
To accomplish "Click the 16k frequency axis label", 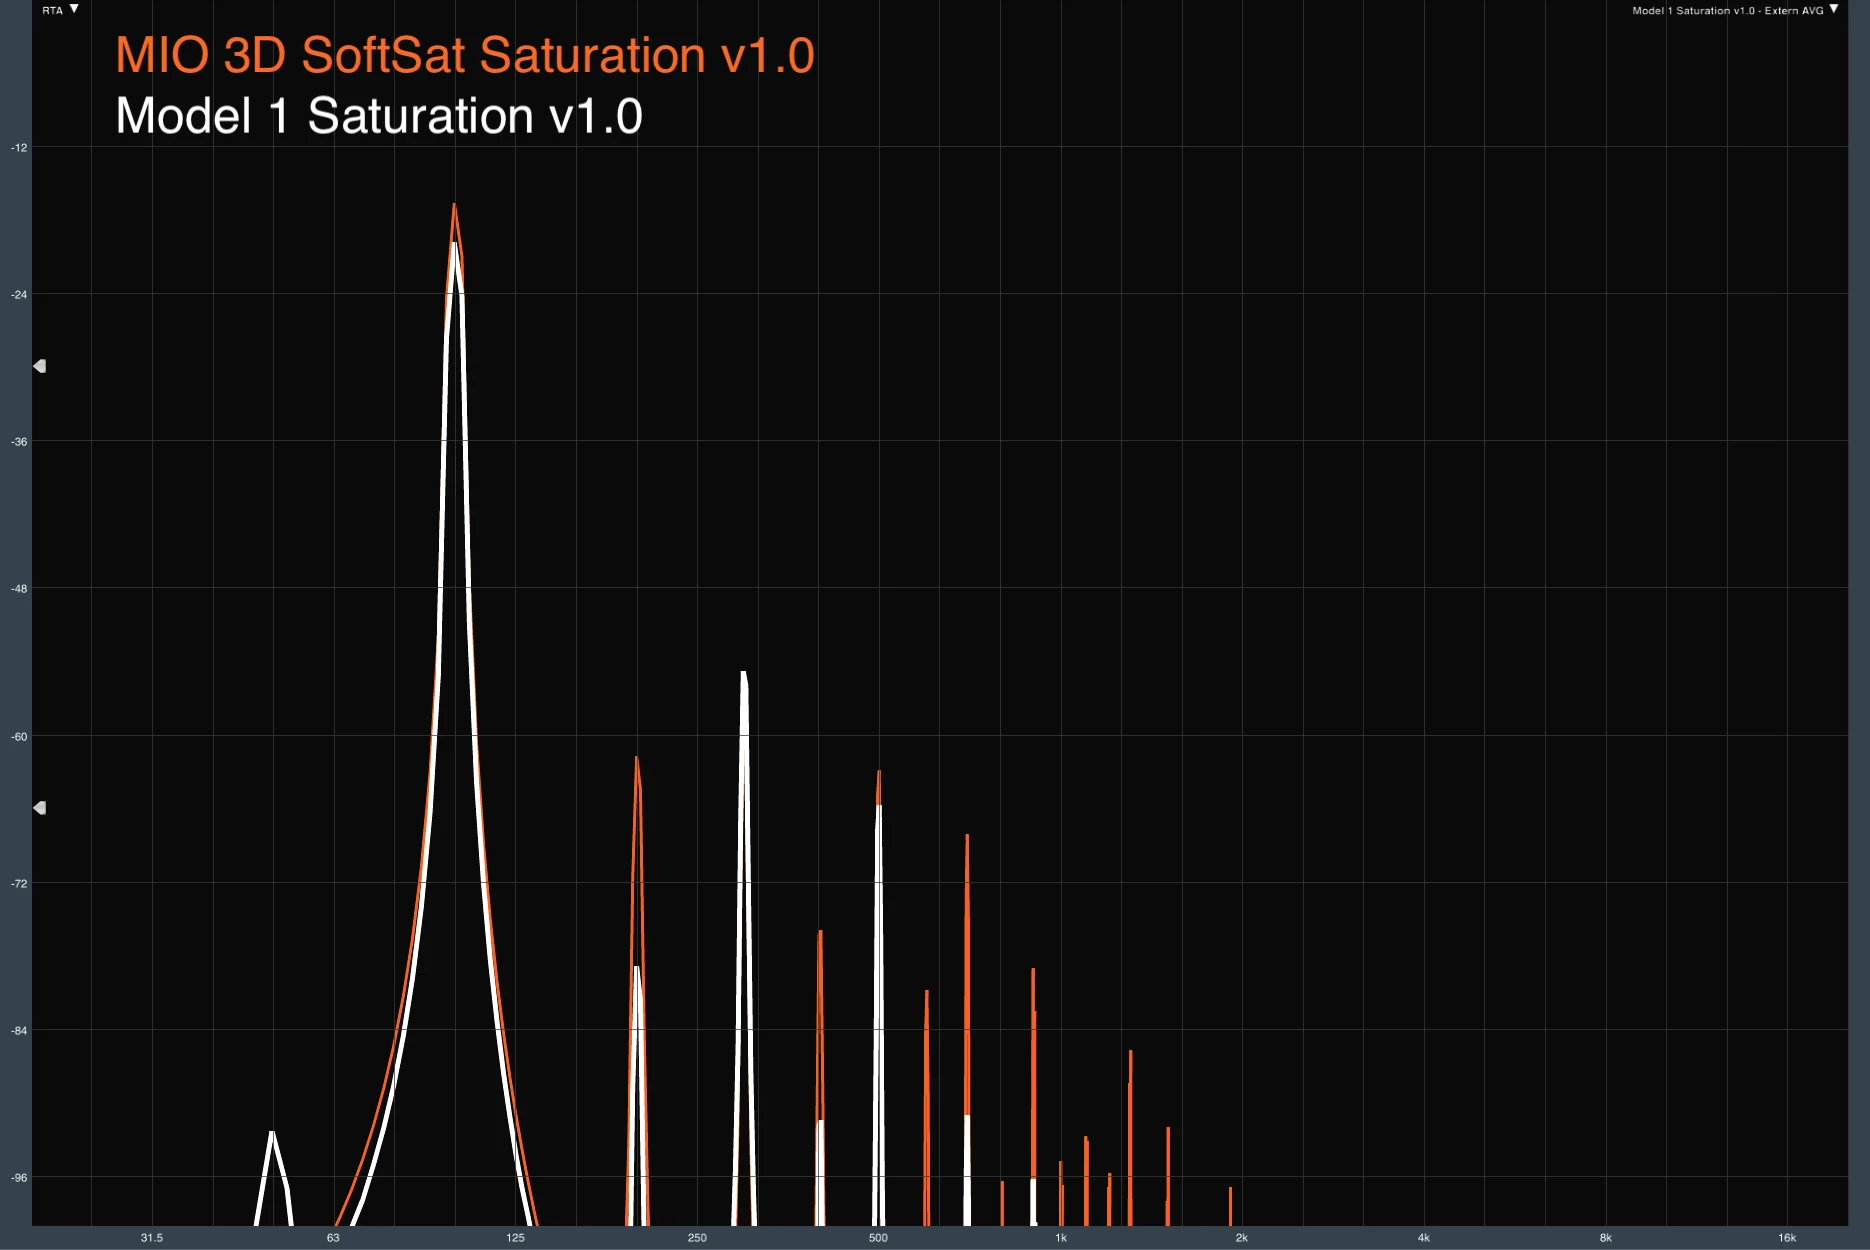I will pyautogui.click(x=1787, y=1238).
